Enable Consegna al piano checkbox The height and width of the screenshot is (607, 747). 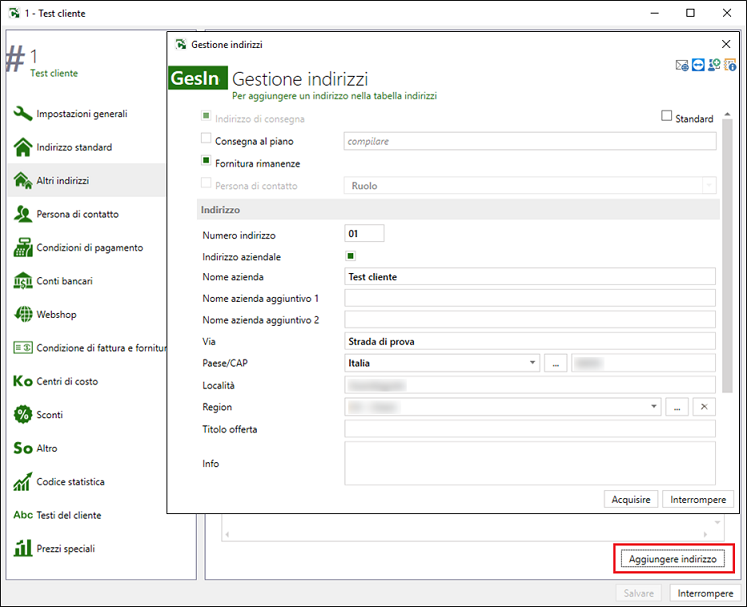[x=206, y=138]
